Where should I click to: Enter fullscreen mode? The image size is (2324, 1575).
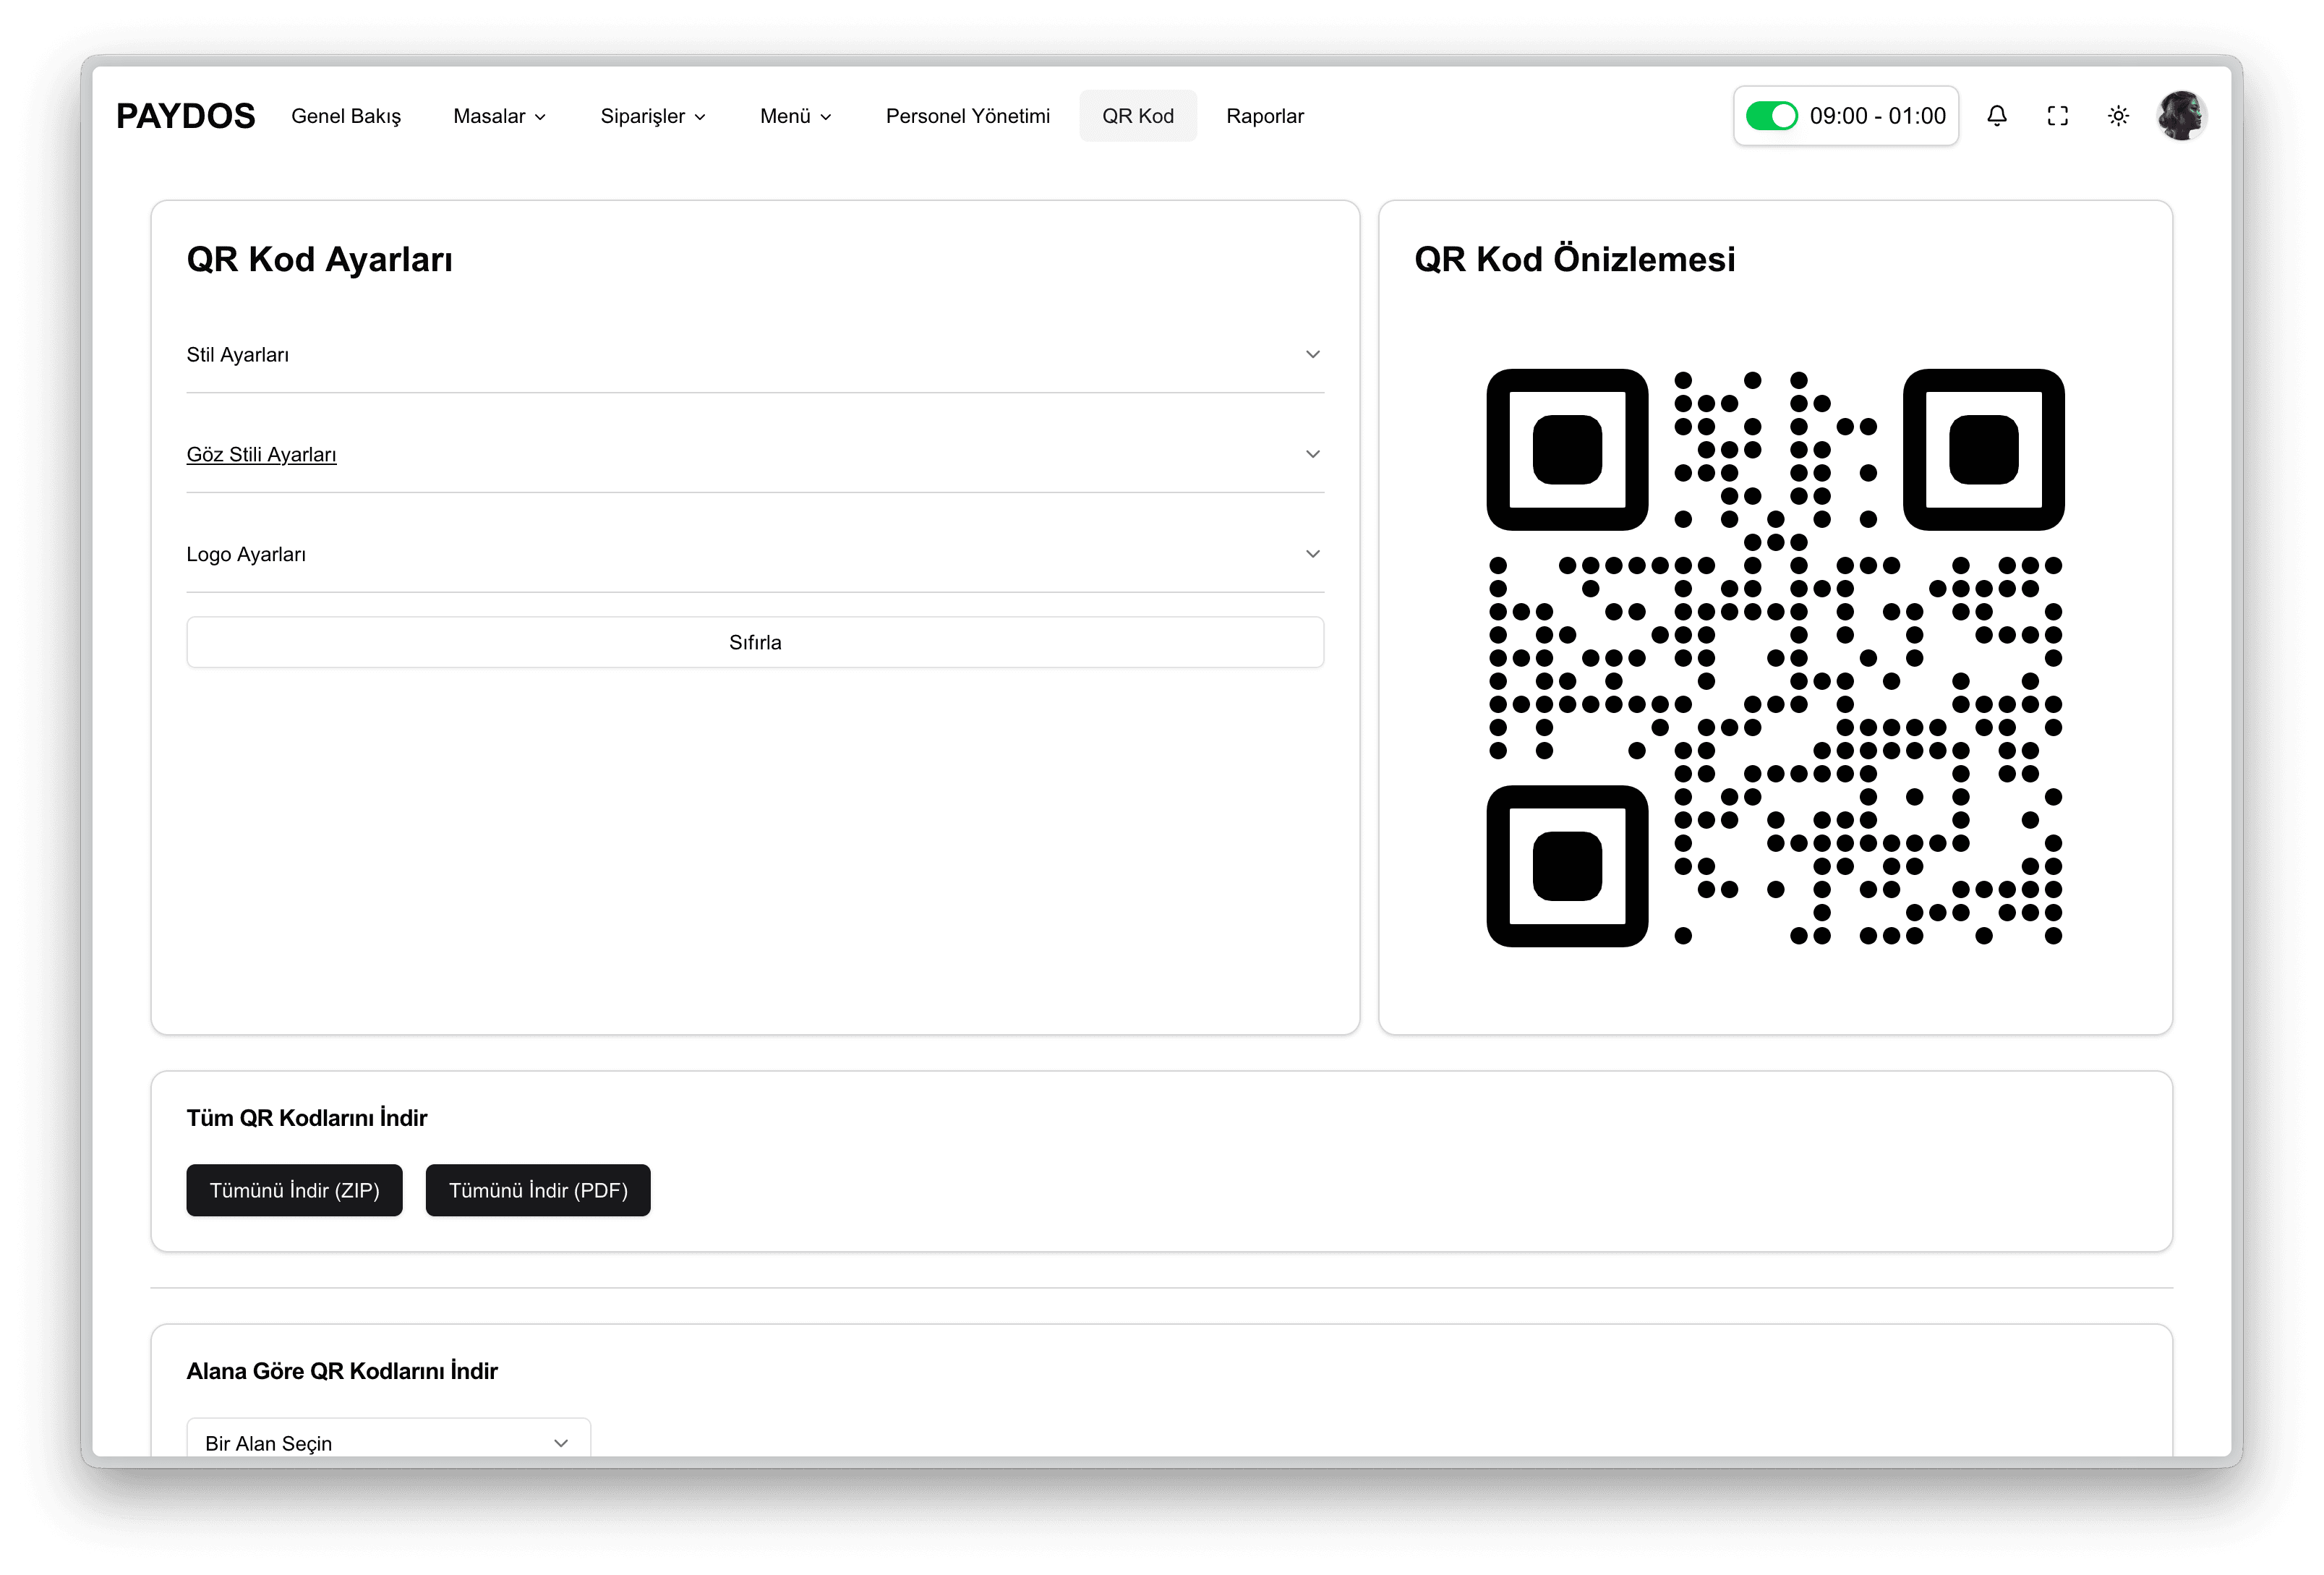point(2057,115)
